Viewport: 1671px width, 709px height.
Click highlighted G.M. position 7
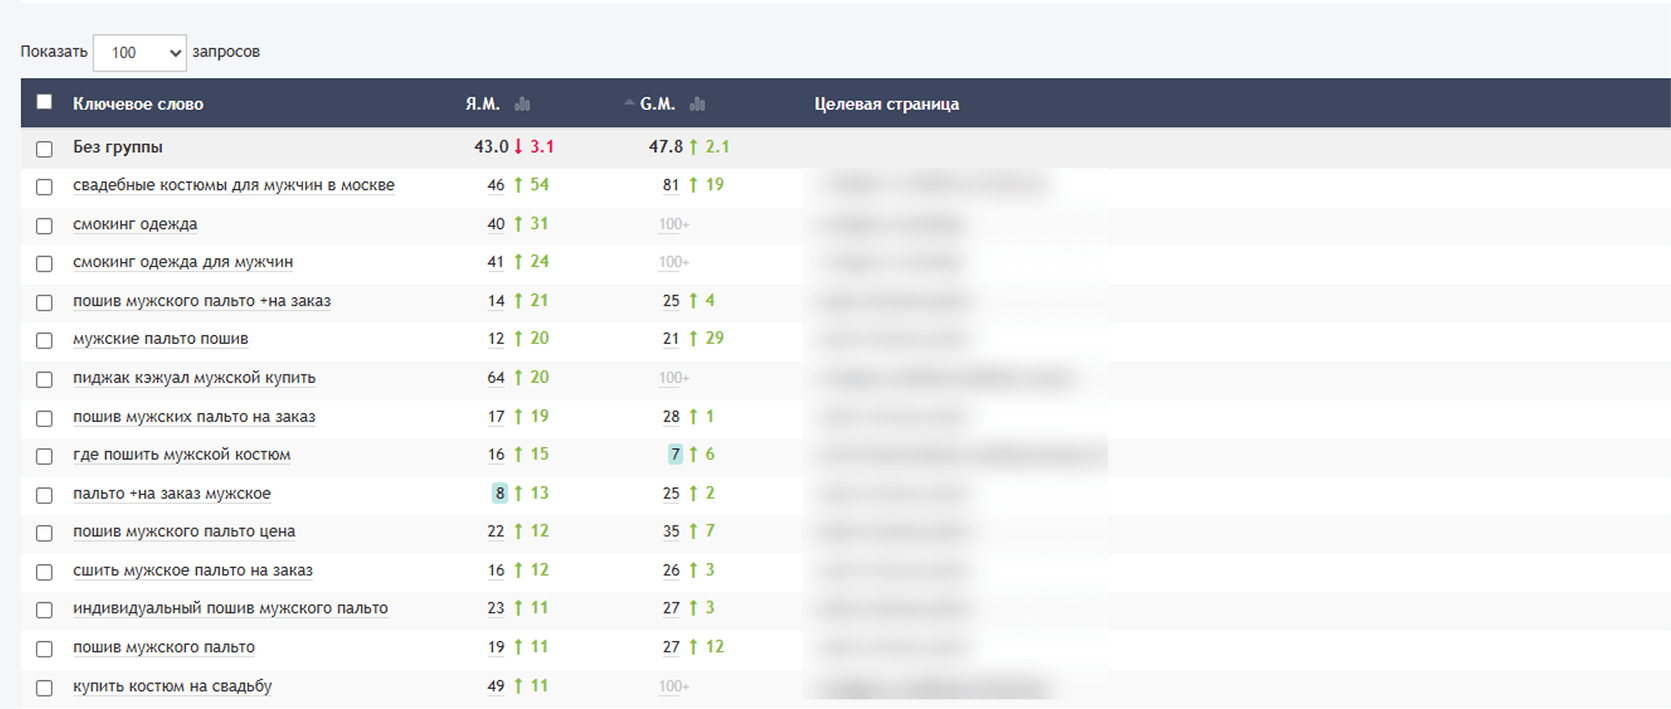pyautogui.click(x=675, y=455)
